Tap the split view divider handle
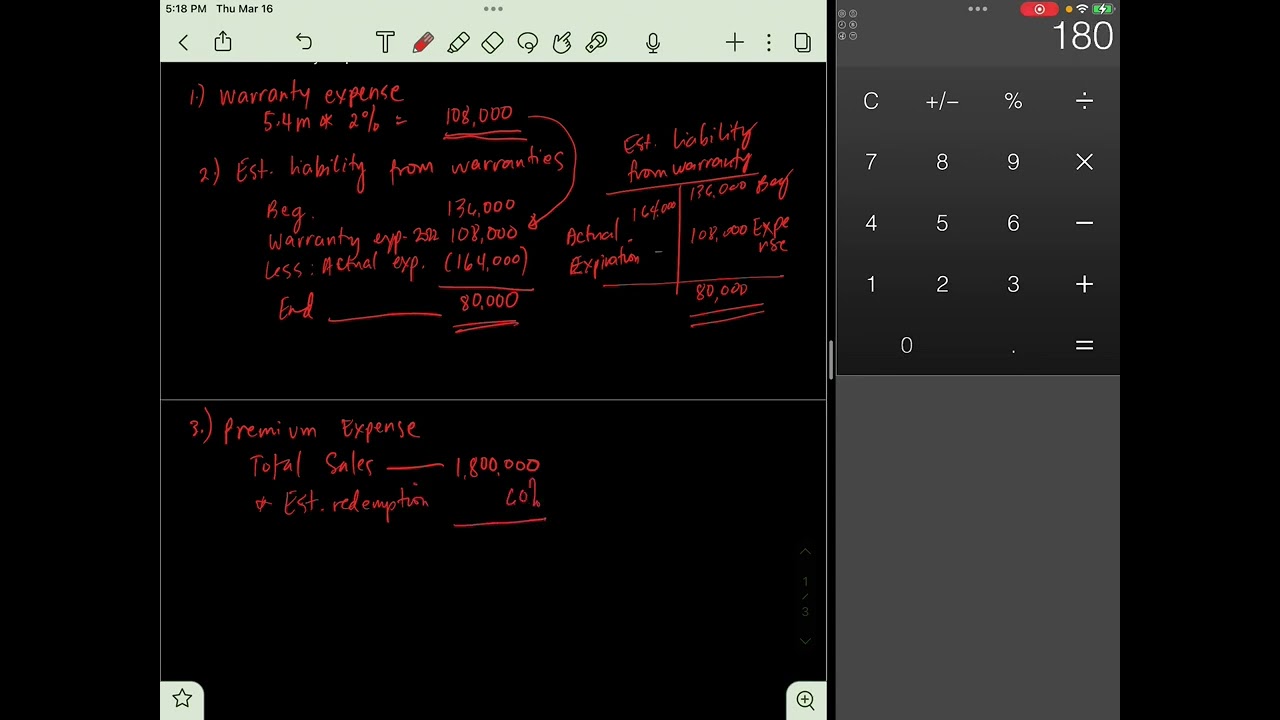 pos(831,360)
